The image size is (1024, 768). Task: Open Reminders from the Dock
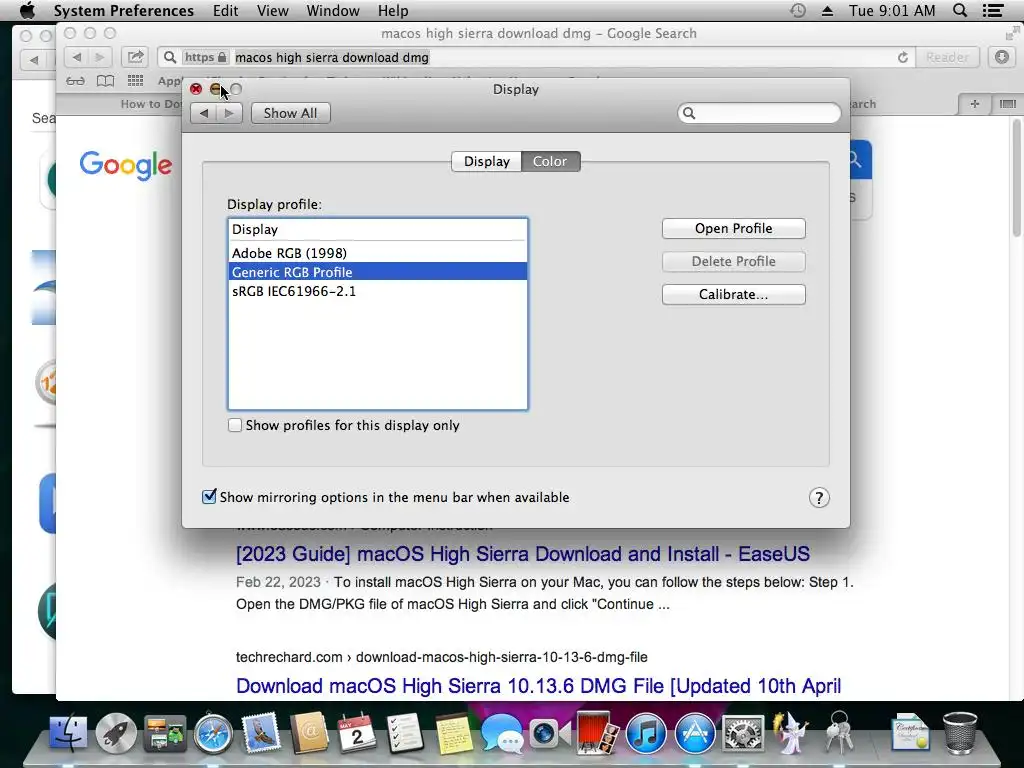pos(405,733)
